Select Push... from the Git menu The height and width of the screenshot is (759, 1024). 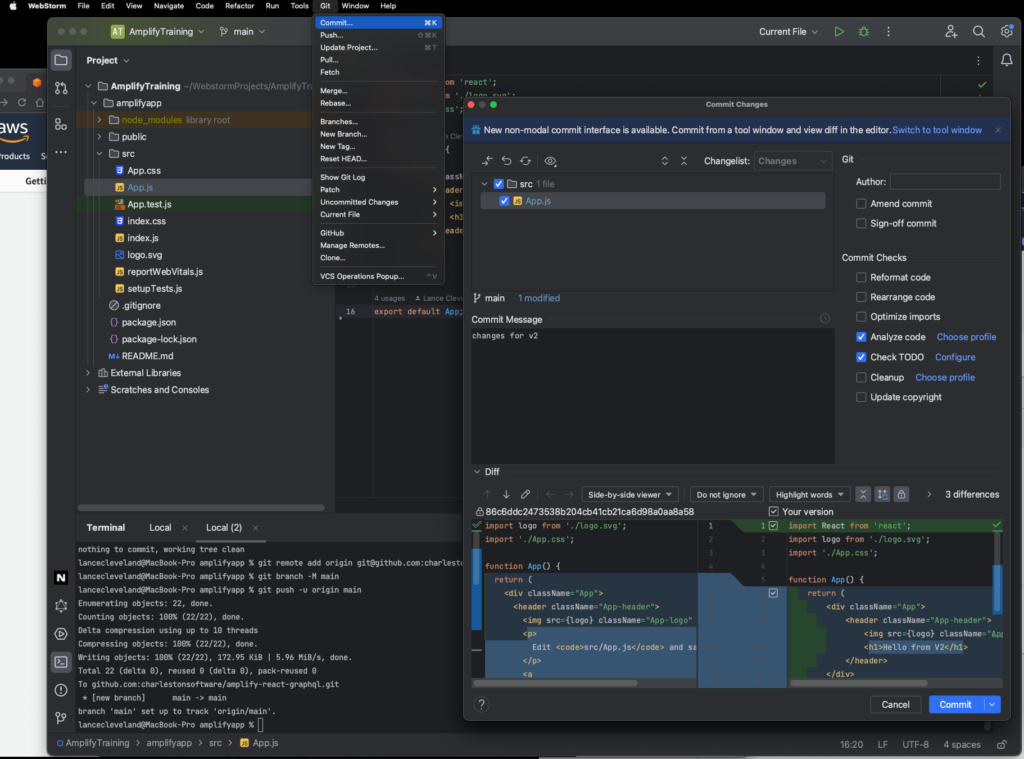click(x=332, y=35)
